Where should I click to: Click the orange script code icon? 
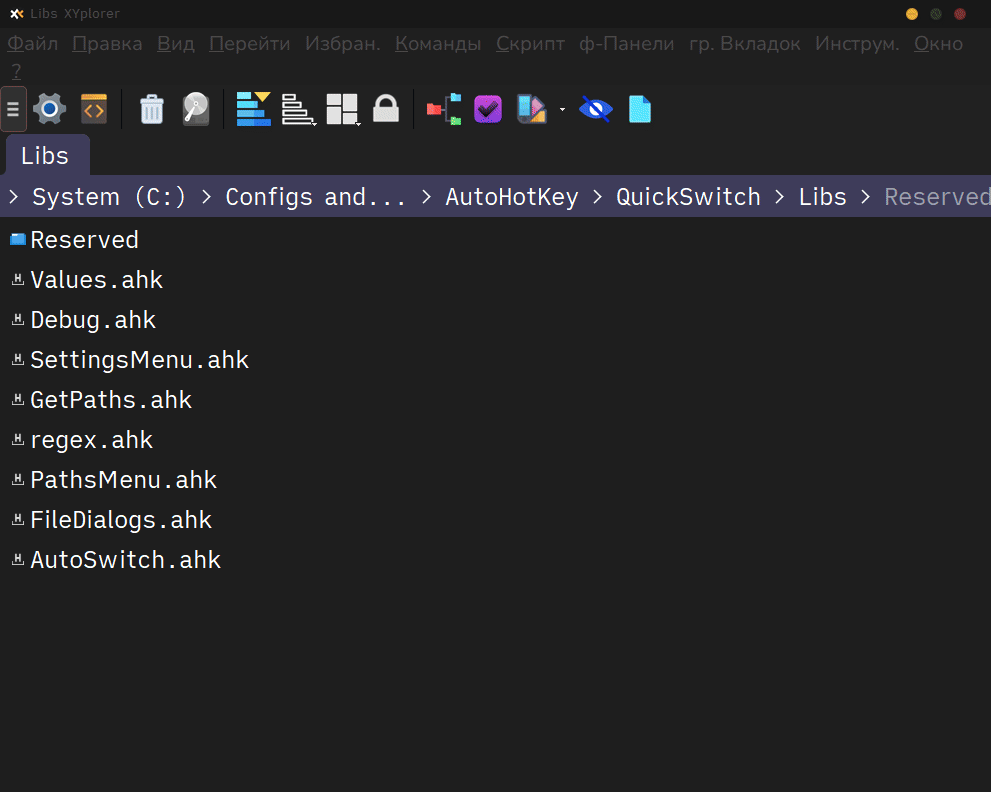coord(94,109)
